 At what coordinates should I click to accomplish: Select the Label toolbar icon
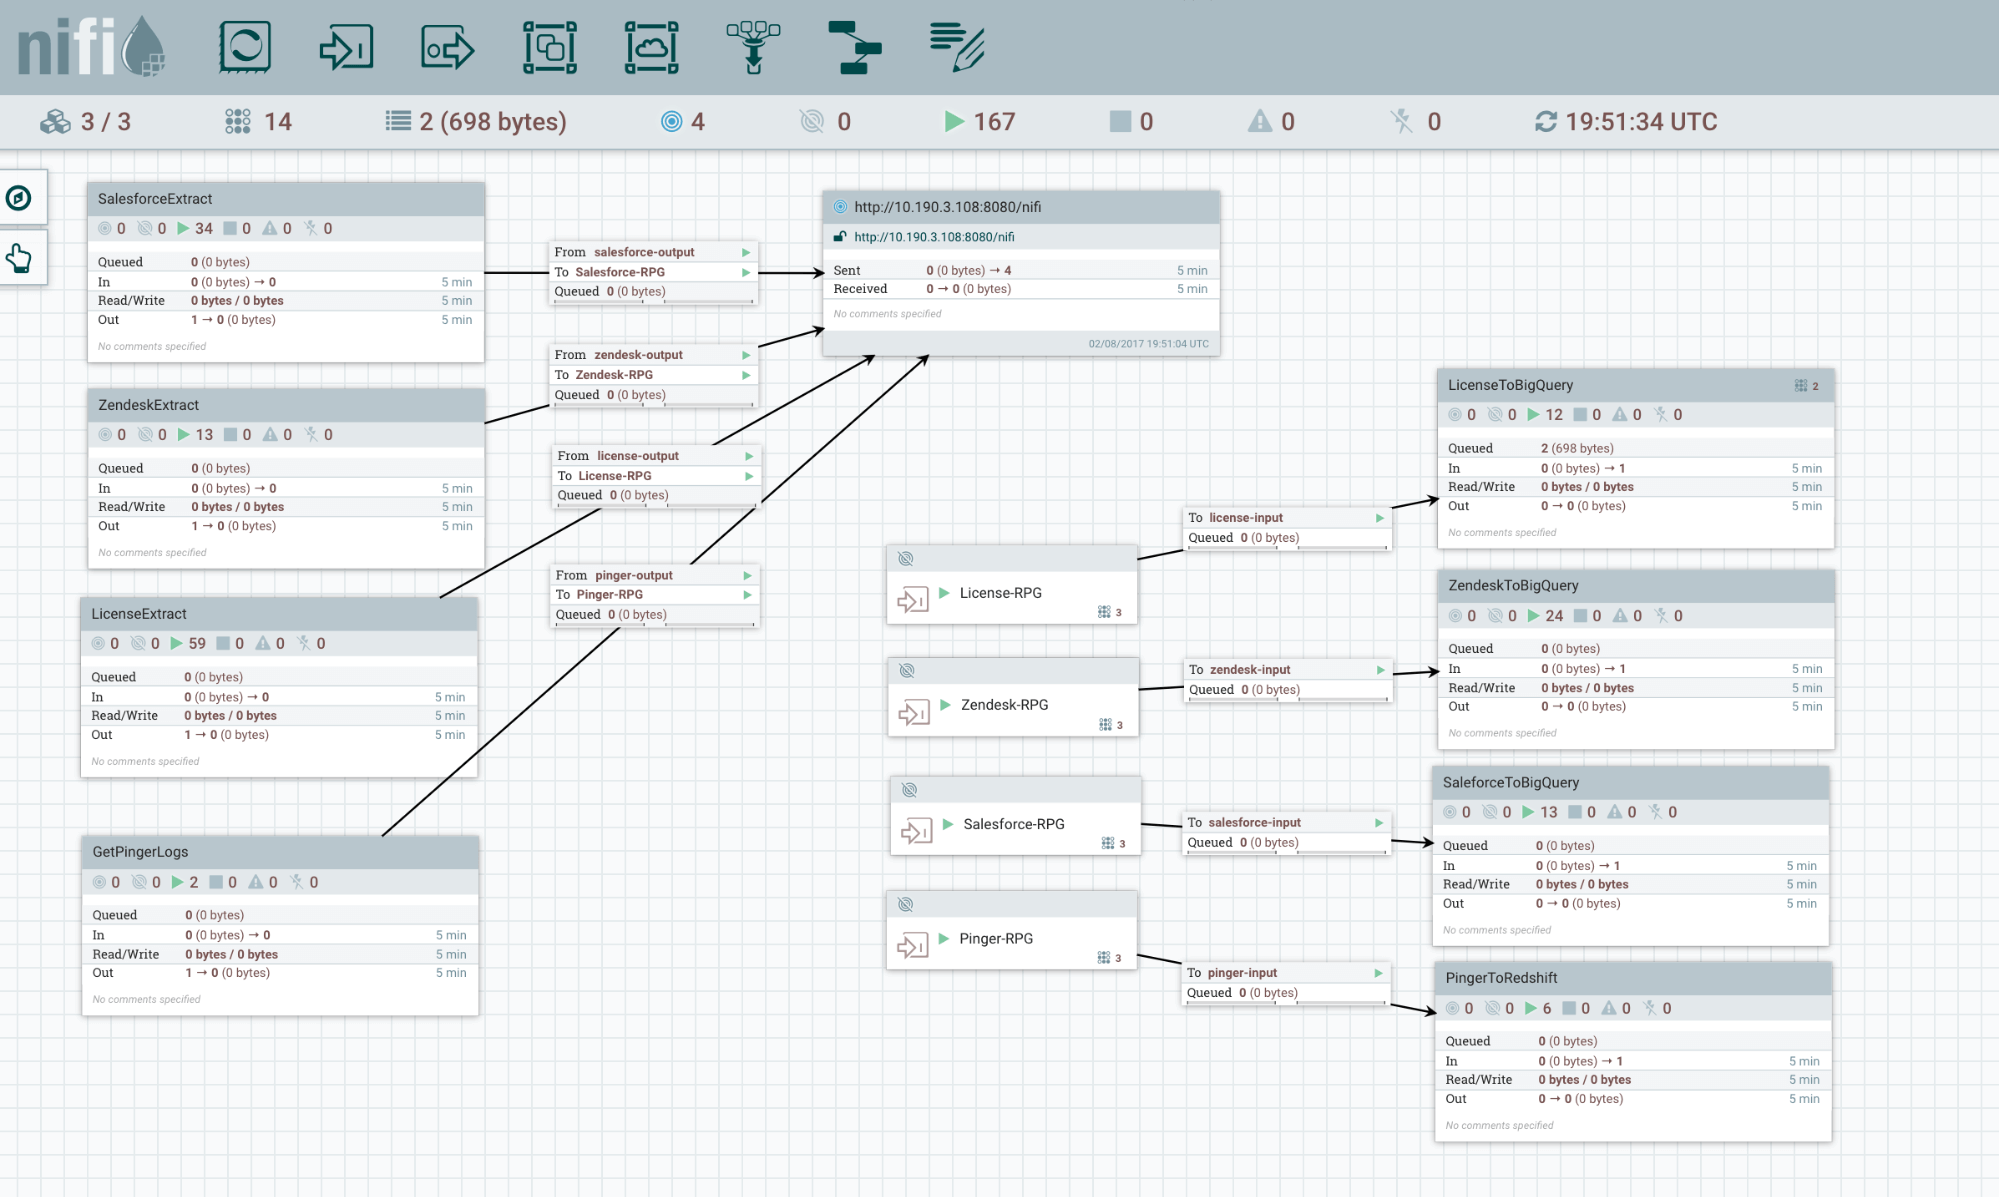pyautogui.click(x=957, y=47)
